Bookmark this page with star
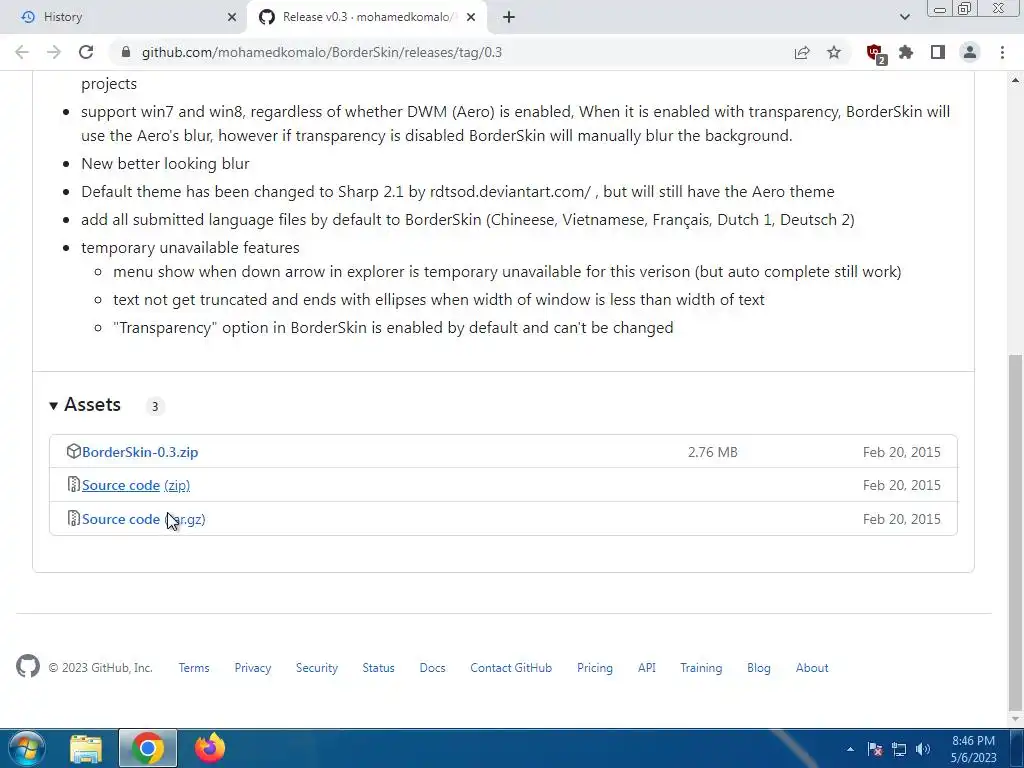 834,52
